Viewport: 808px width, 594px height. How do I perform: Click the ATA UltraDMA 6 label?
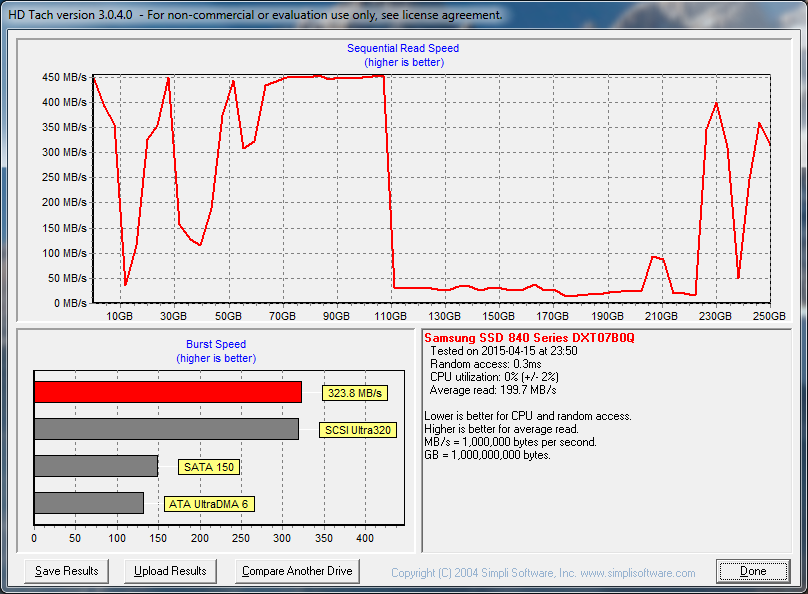coord(209,504)
